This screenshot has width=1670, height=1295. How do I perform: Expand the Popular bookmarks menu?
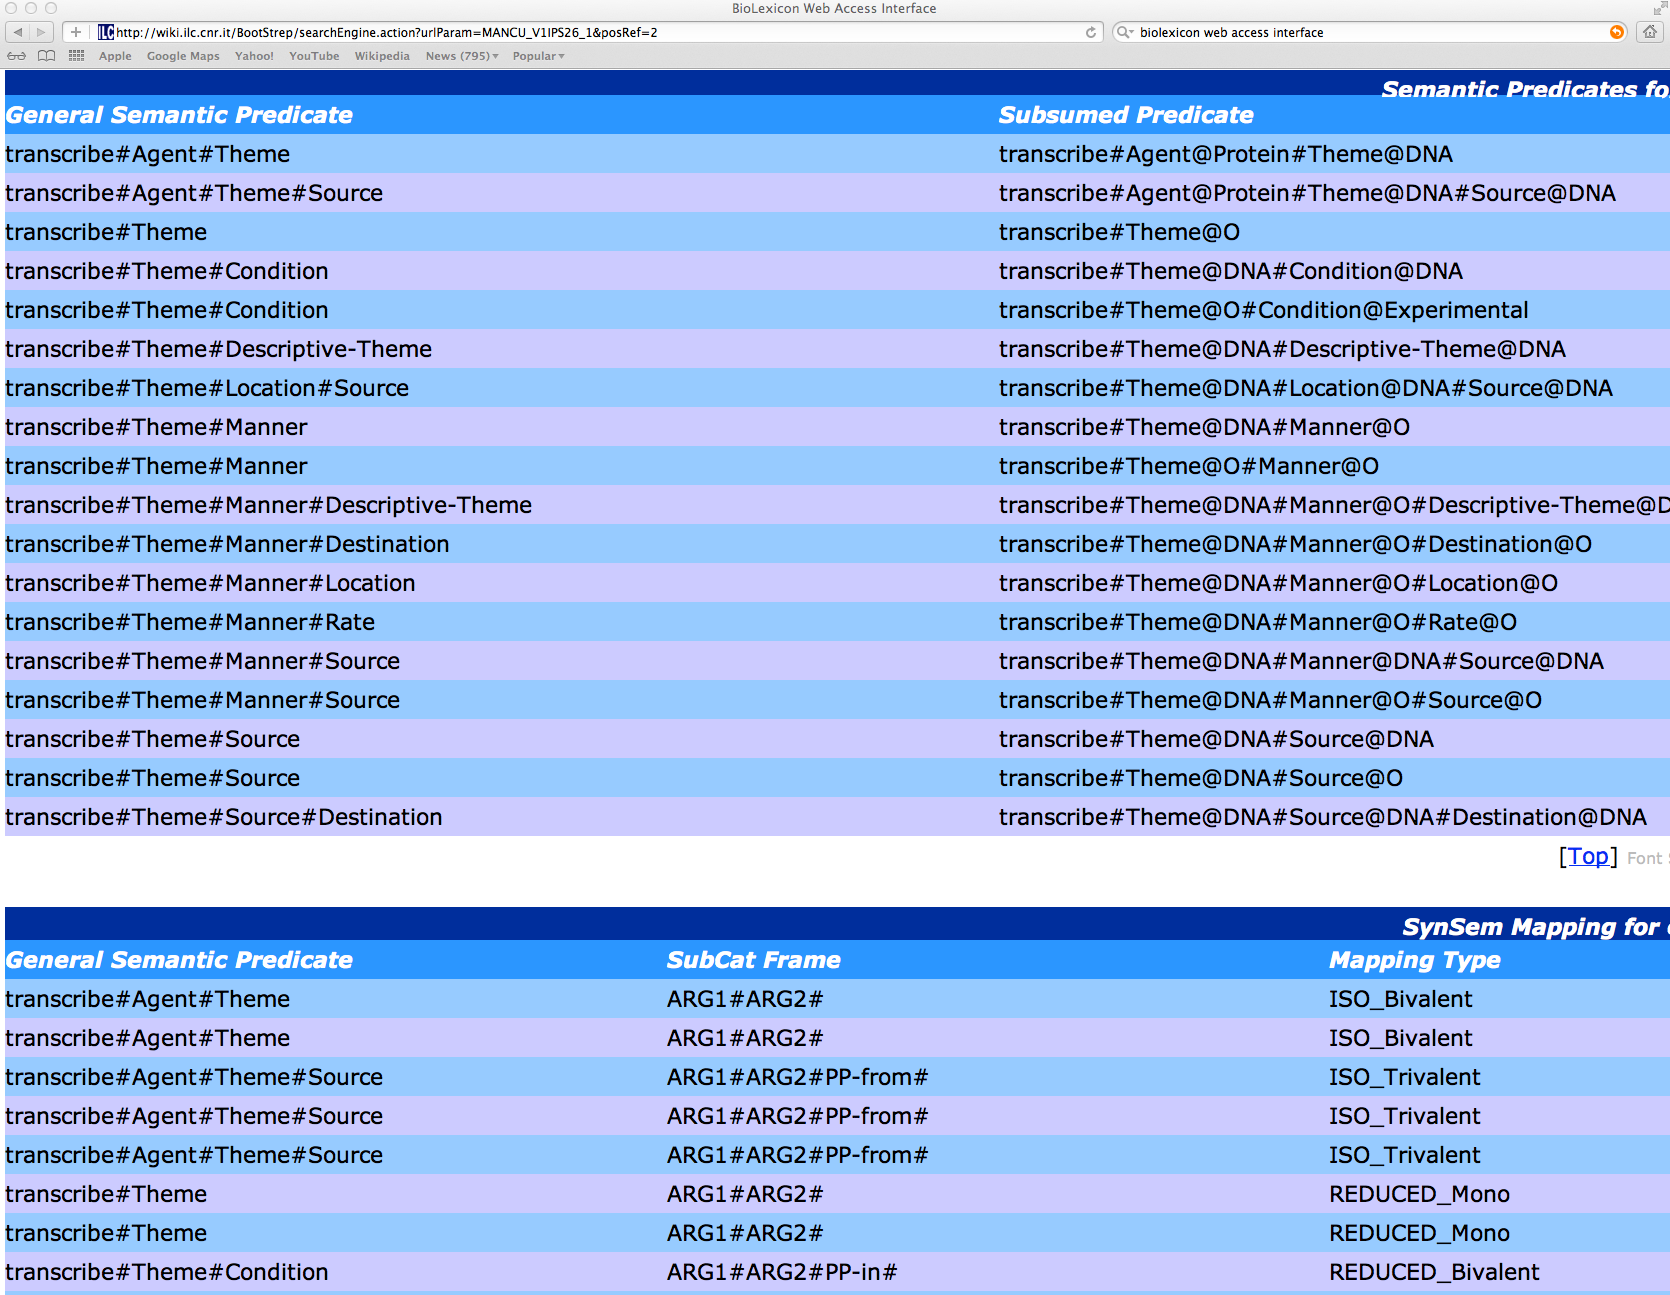tap(538, 56)
